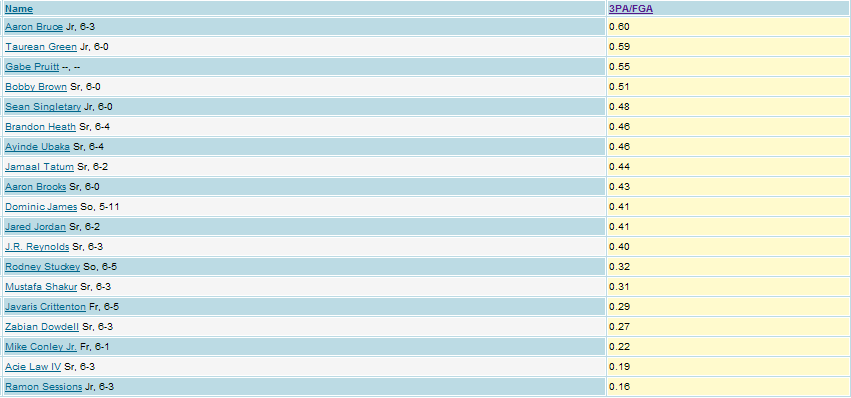Click the Ayinde Ubaka link

click(x=37, y=147)
